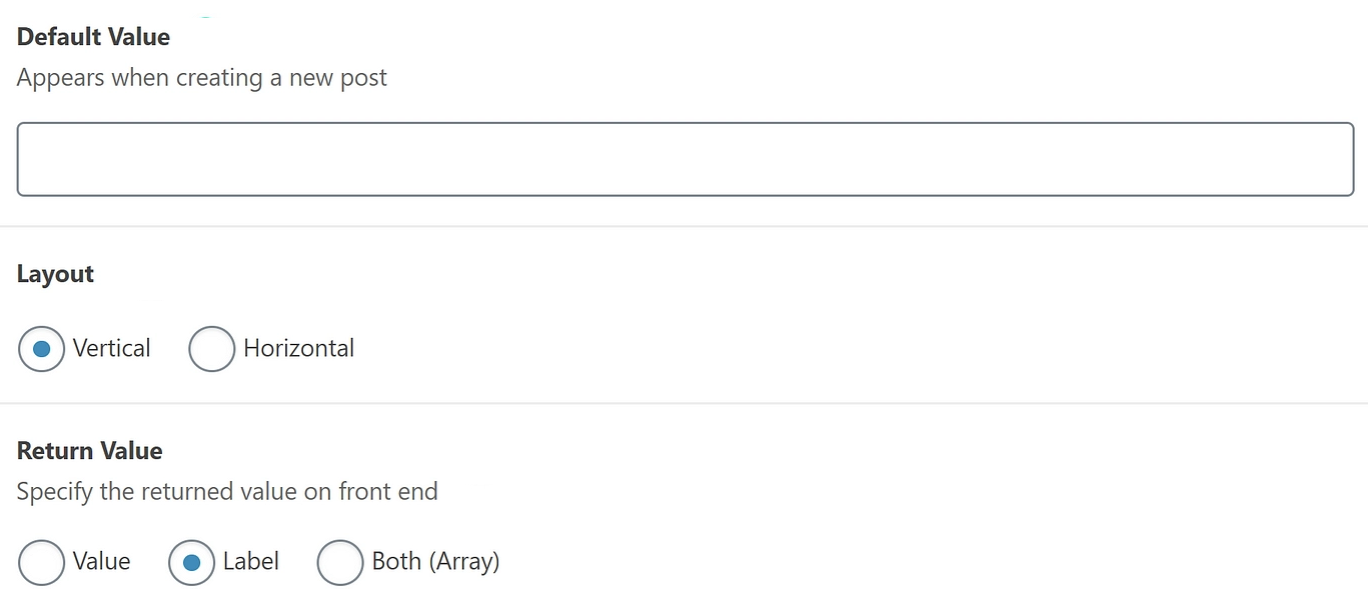Enable the Both (Array) radio button

pyautogui.click(x=340, y=562)
